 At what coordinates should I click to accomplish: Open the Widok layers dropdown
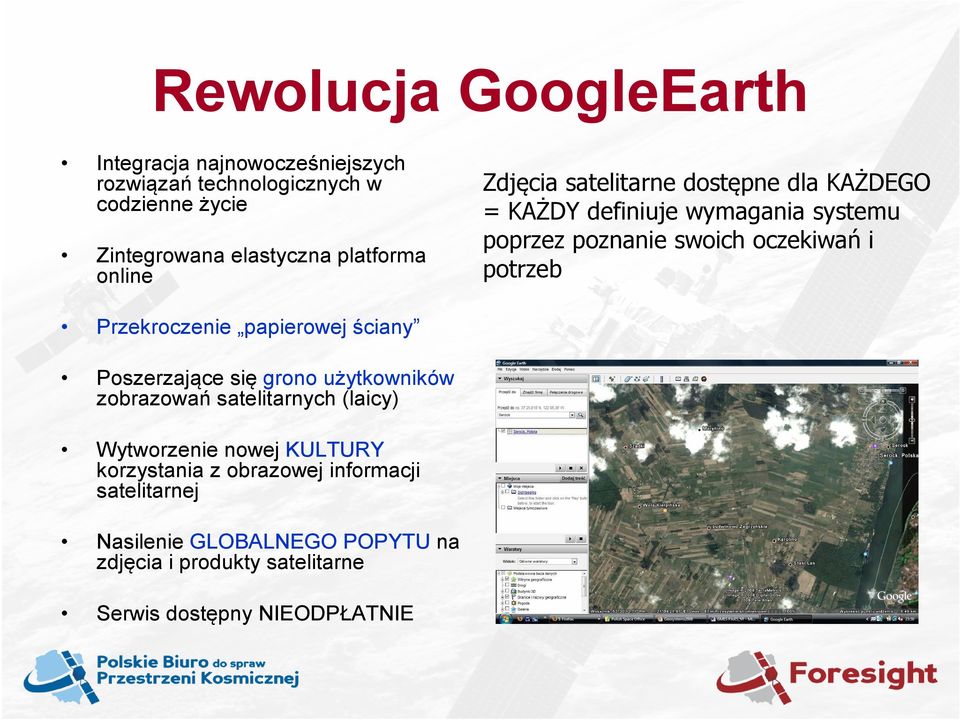coord(547,561)
